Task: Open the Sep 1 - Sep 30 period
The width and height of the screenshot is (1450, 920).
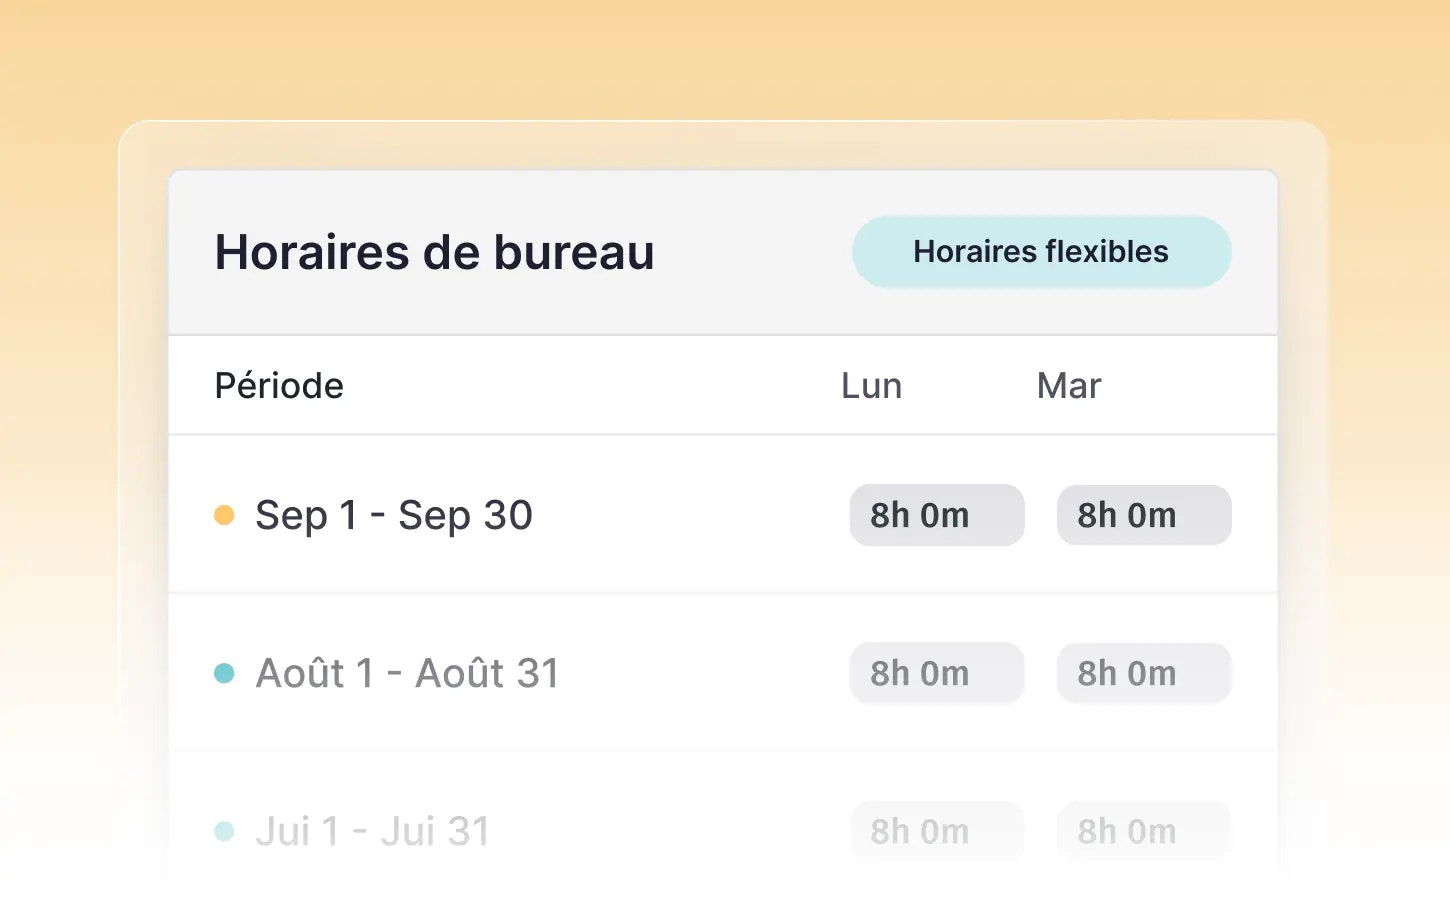Action: pyautogui.click(x=393, y=516)
